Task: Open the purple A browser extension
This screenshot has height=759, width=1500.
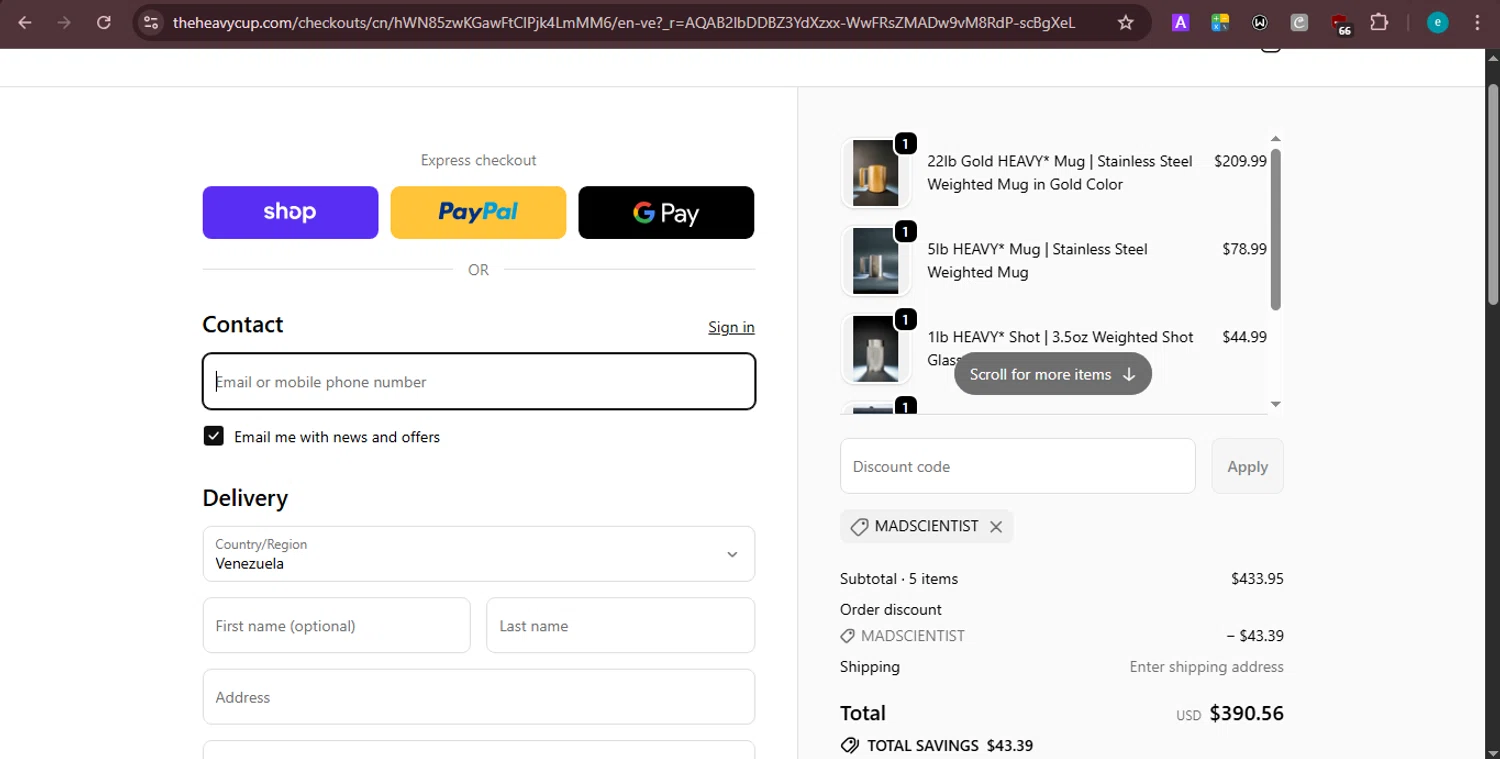Action: [x=1180, y=22]
